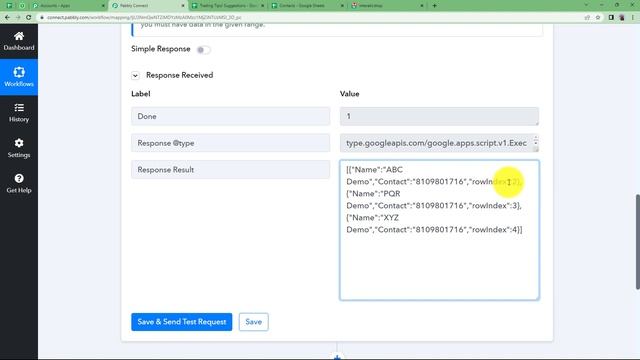Click the 'Label' column heading

[140, 94]
